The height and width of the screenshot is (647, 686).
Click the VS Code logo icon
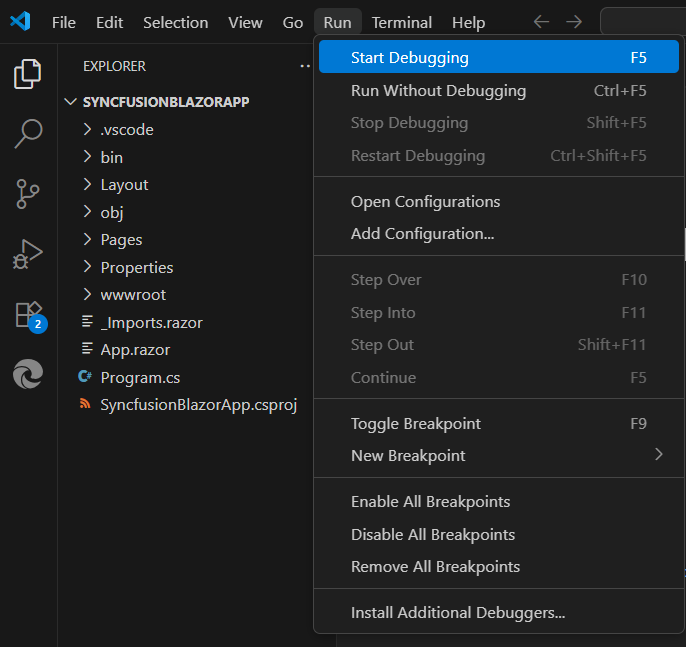(x=20, y=22)
